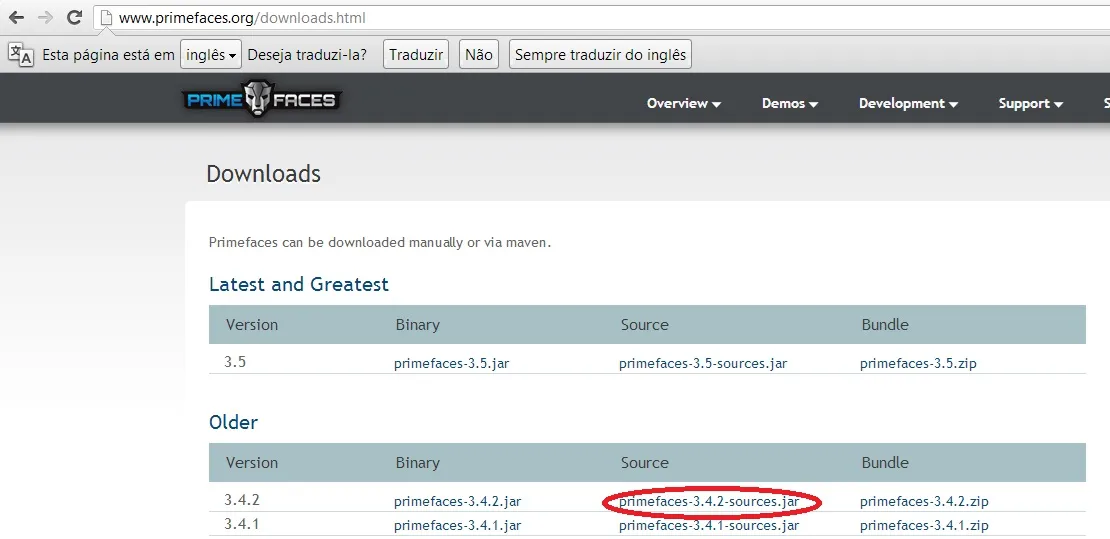Screen dimensions: 1110x539
Task: Click the Downloads page heading
Action: click(x=263, y=174)
